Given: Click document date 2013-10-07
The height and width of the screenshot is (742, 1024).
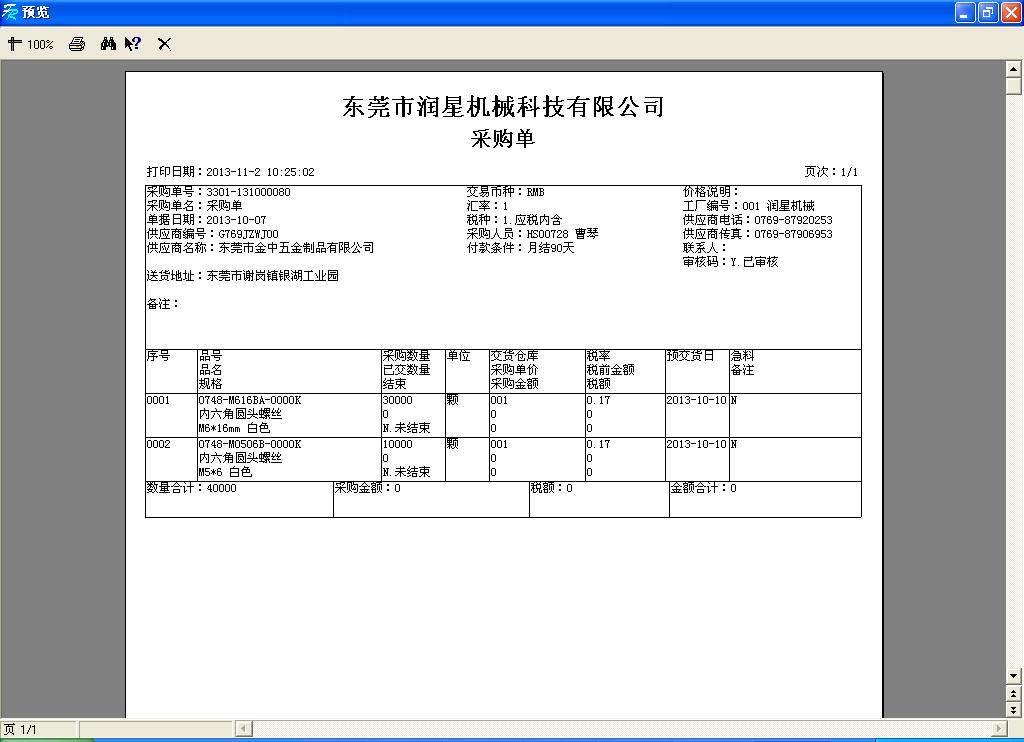Looking at the screenshot, I should pos(236,220).
